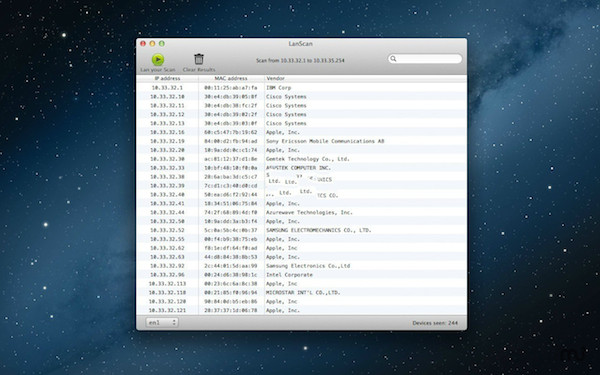600x375 pixels.
Task: Select the row with IP 10.33.32.1
Action: tap(302, 88)
